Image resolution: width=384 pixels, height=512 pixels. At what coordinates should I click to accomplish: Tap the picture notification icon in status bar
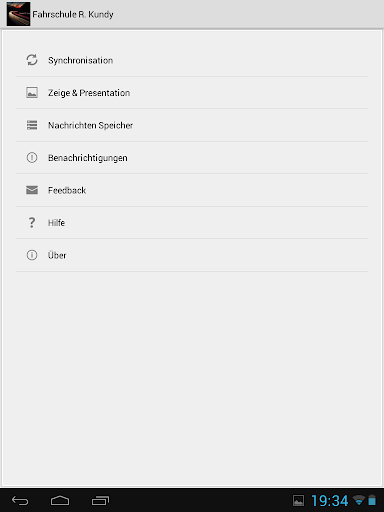point(298,500)
